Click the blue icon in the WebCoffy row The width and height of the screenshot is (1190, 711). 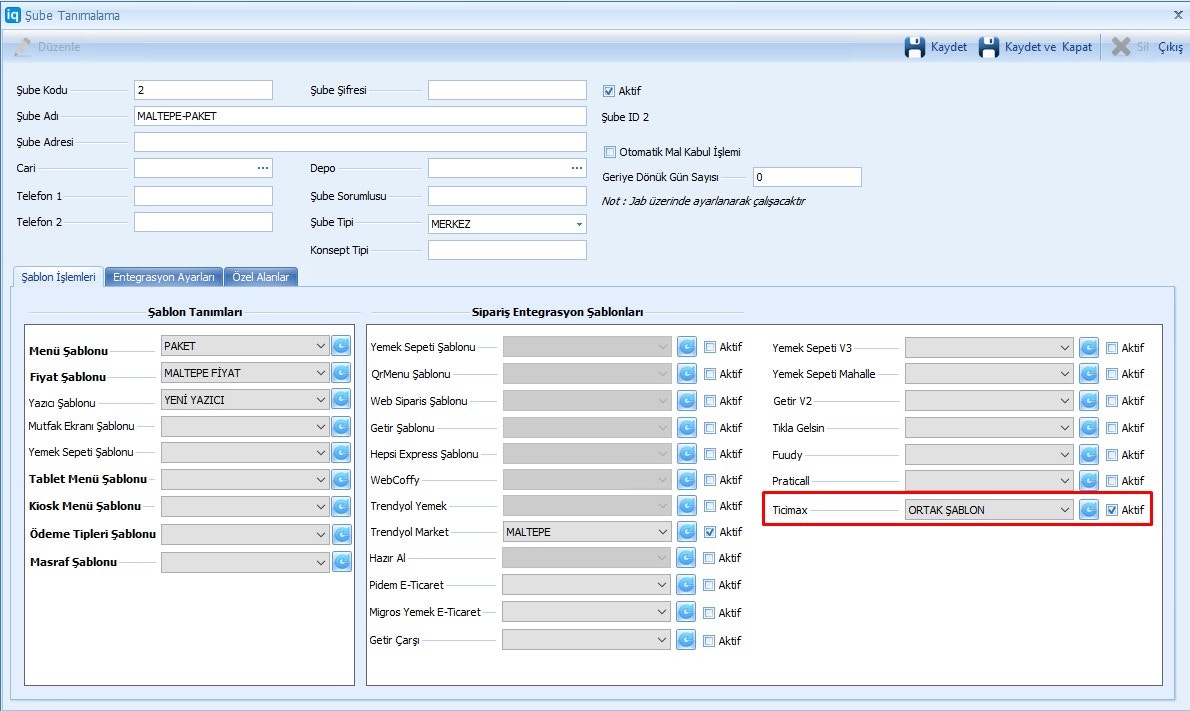(x=687, y=480)
